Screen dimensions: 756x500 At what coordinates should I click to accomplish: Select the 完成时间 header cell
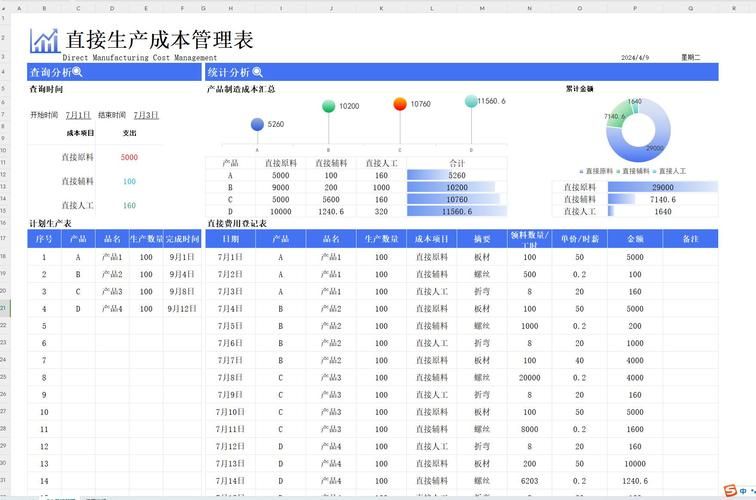pyautogui.click(x=182, y=239)
